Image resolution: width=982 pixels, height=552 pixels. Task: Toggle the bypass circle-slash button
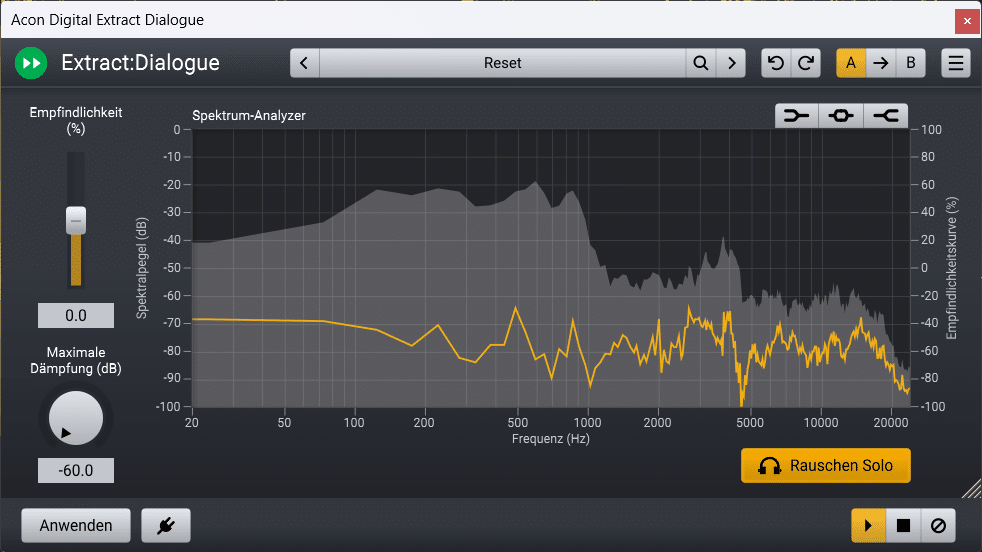click(x=938, y=525)
